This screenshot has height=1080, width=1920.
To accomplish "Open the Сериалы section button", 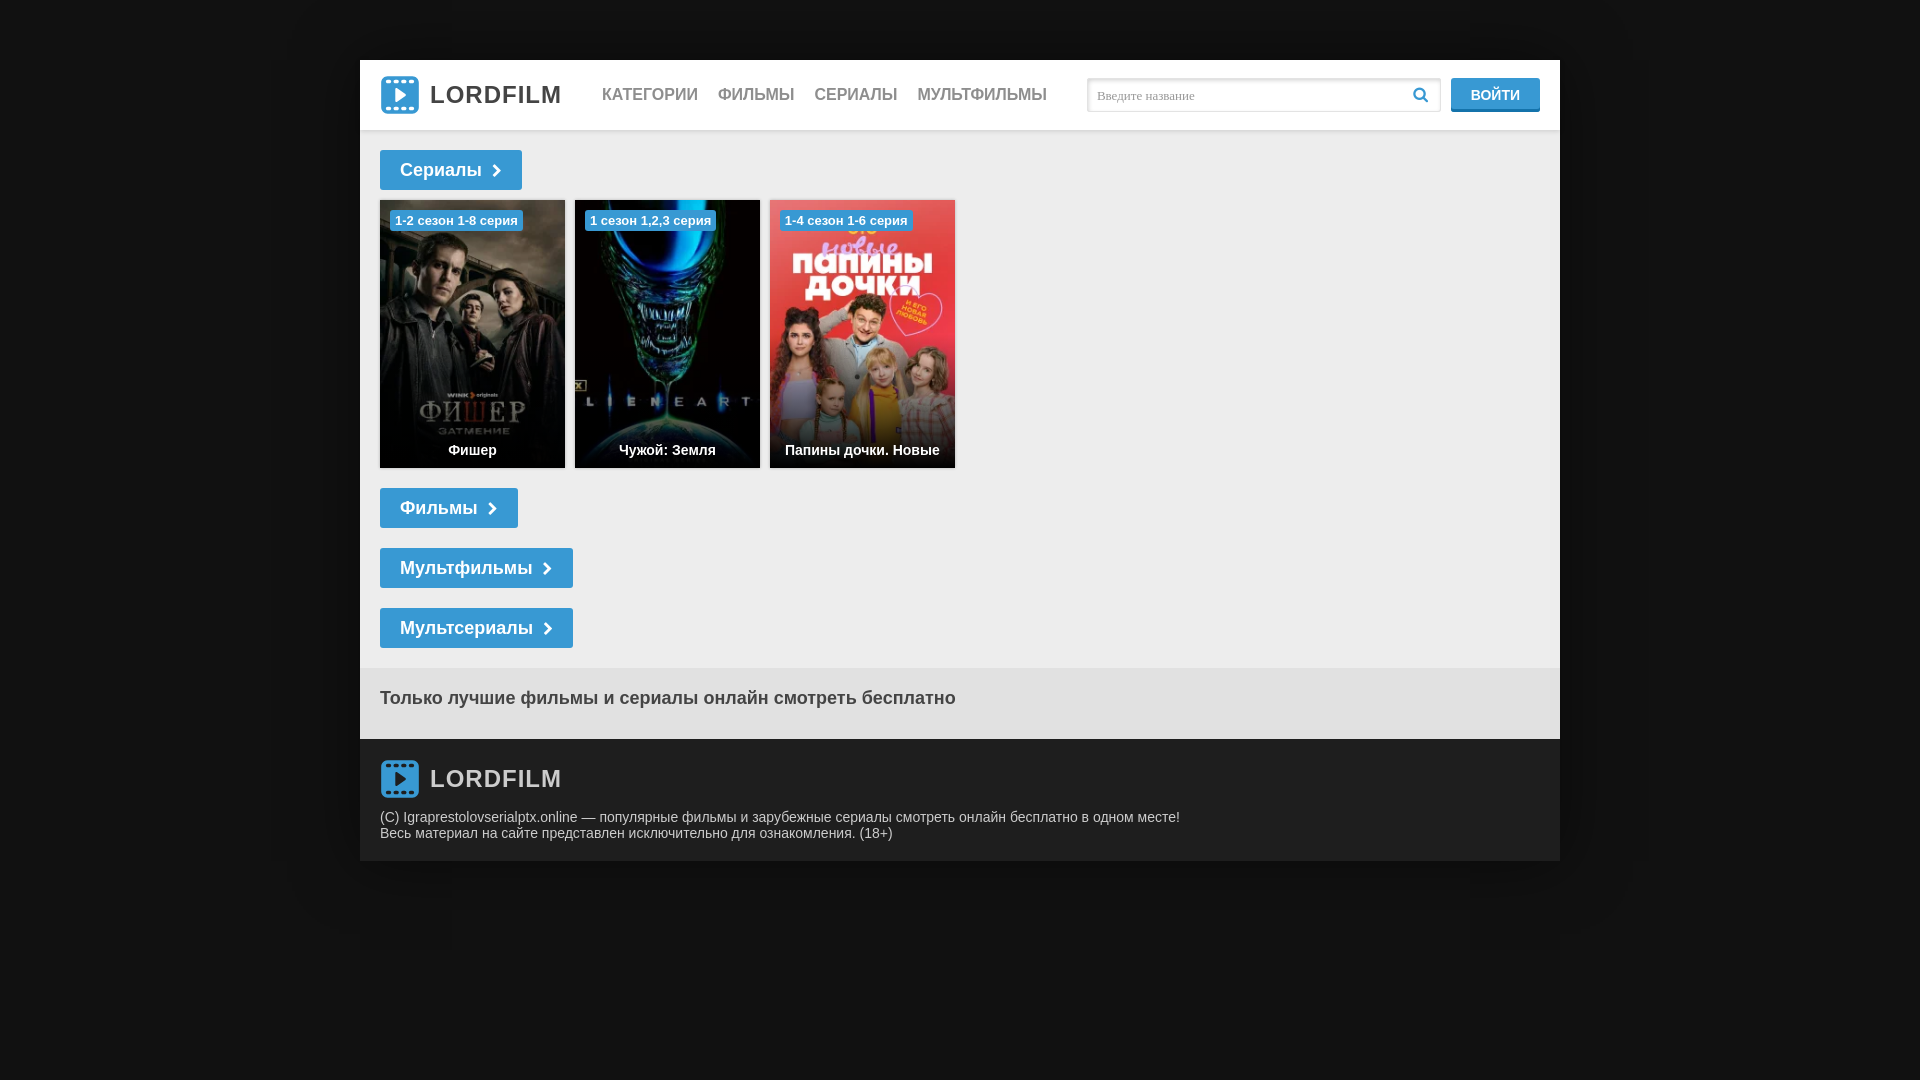I will [451, 170].
